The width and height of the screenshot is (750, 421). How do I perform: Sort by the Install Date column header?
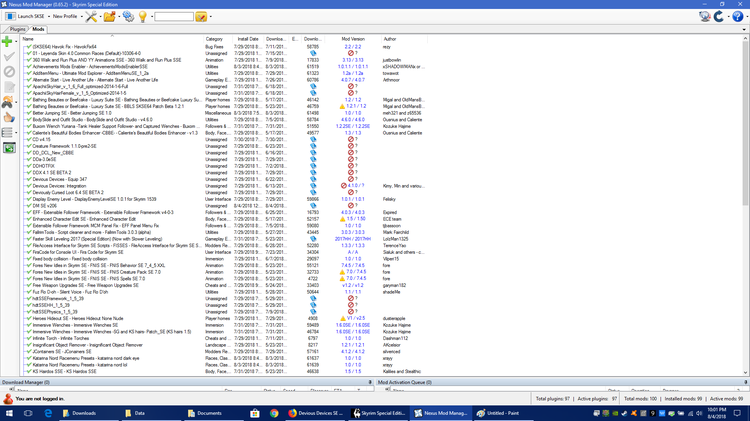(x=248, y=39)
